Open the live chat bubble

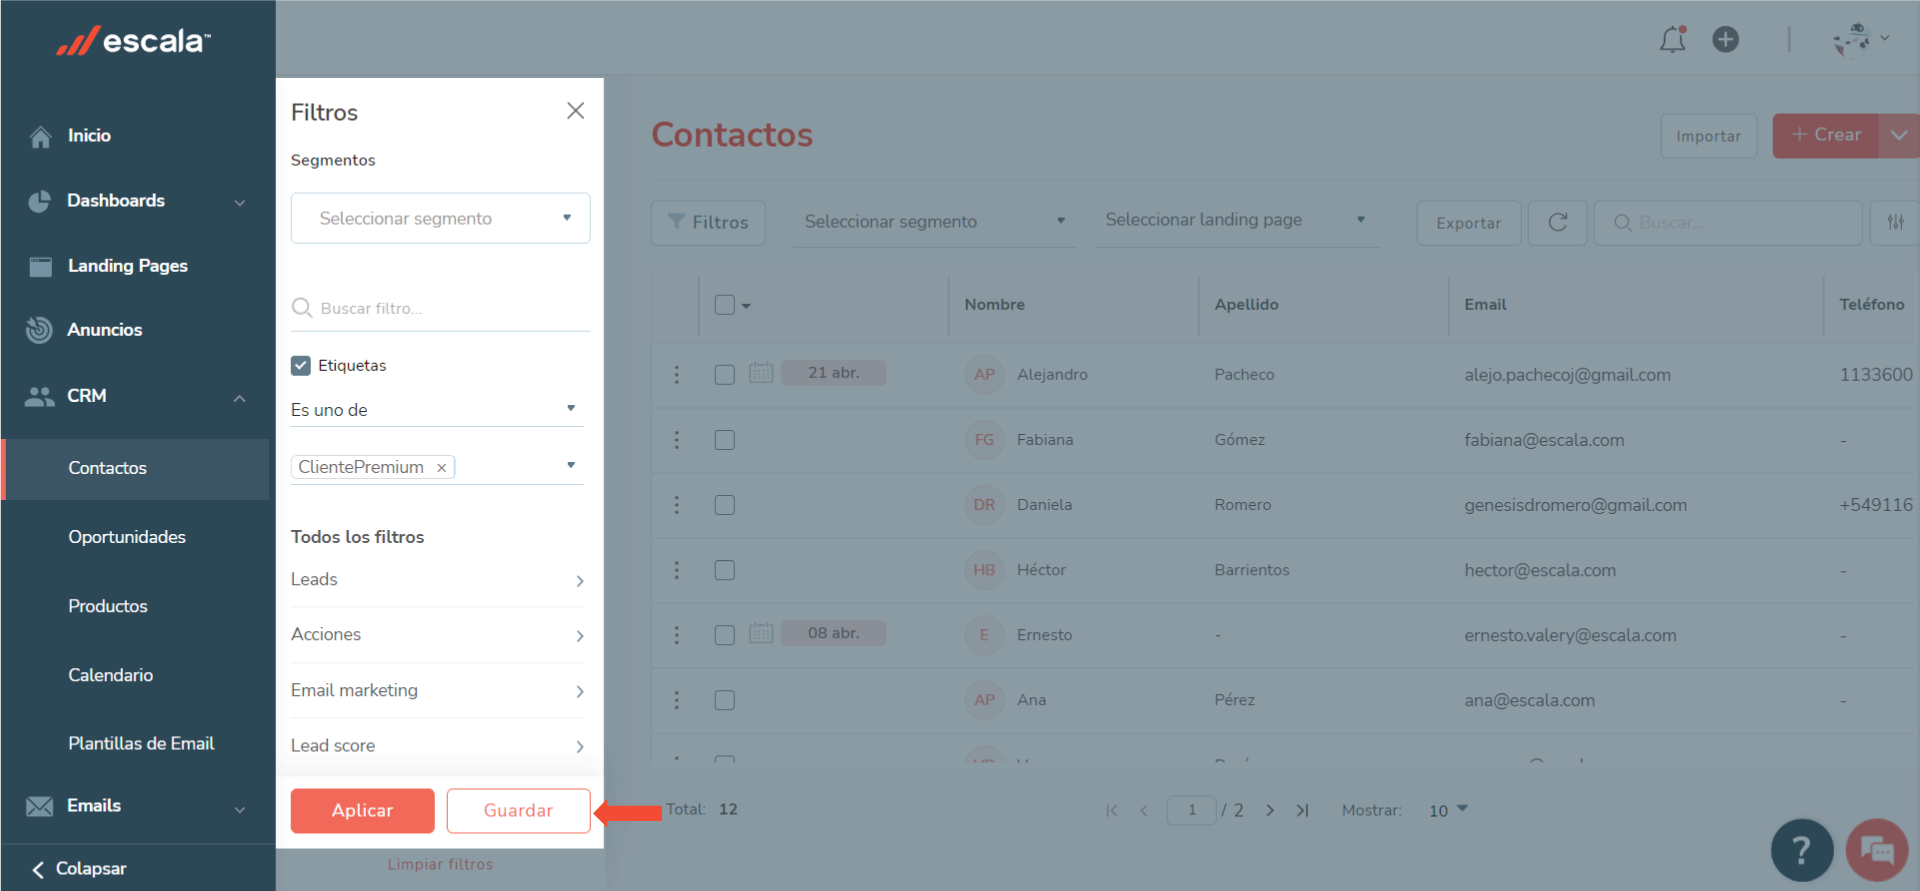click(x=1877, y=850)
